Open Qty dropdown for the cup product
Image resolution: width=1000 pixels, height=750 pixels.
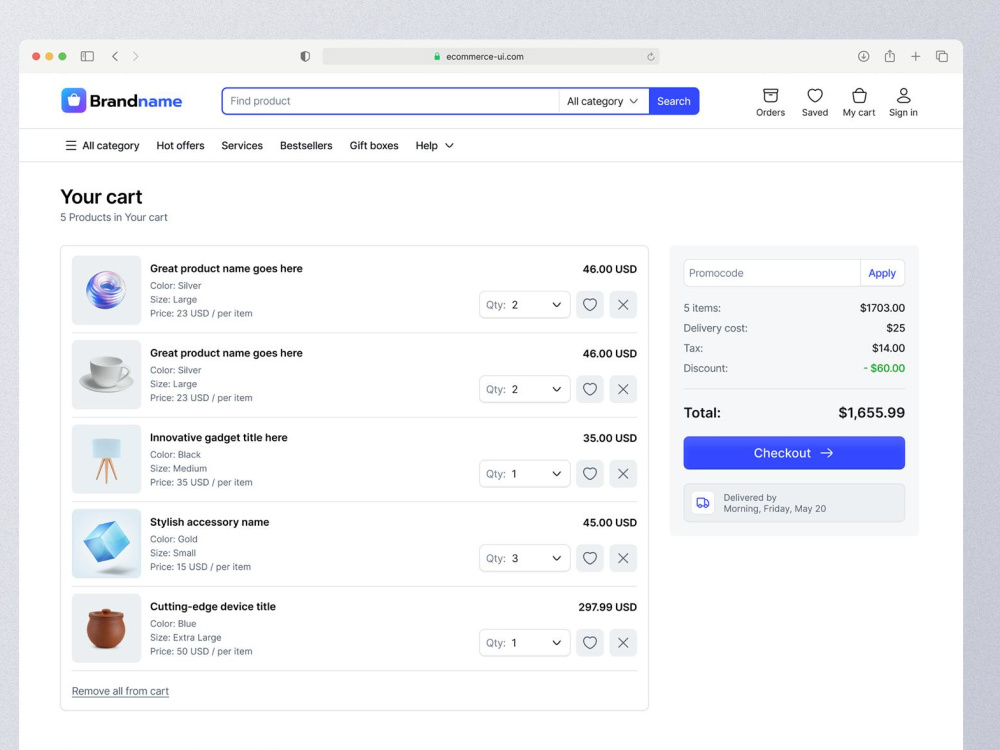524,389
